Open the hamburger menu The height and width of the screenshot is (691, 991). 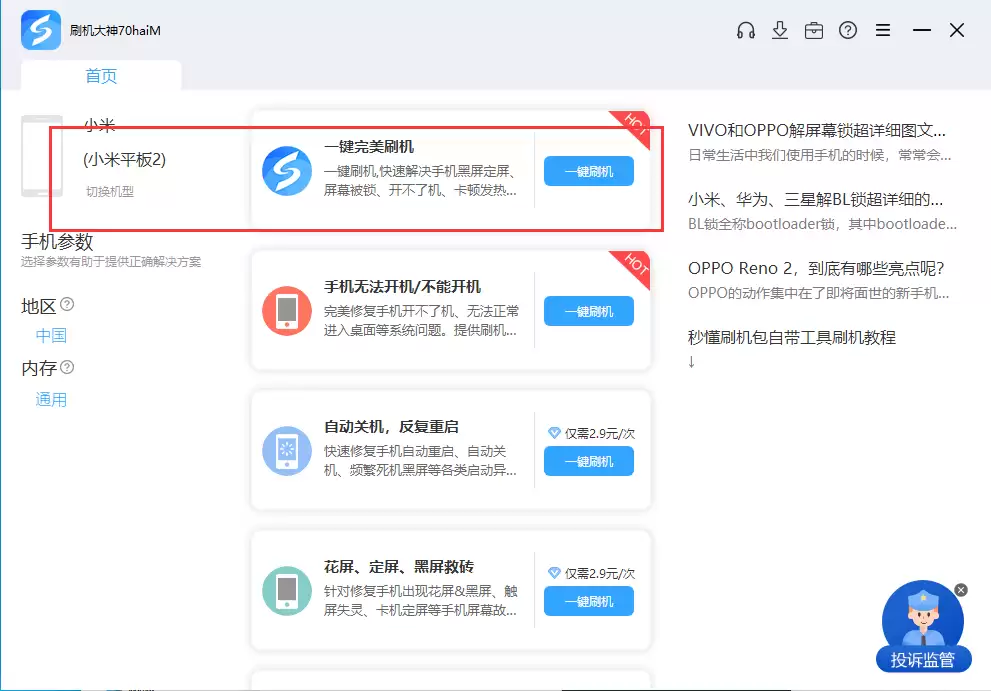(883, 30)
